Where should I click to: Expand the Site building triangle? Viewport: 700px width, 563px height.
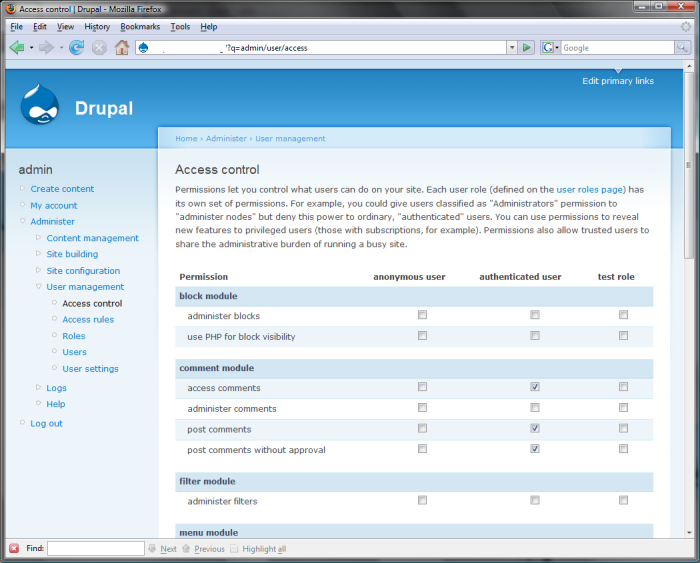[x=38, y=253]
